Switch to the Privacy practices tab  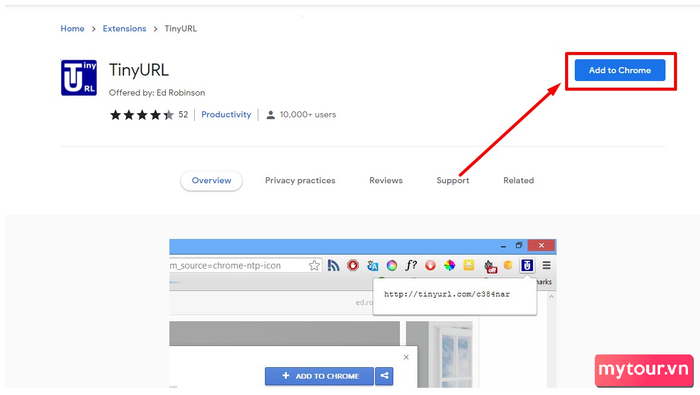click(300, 181)
